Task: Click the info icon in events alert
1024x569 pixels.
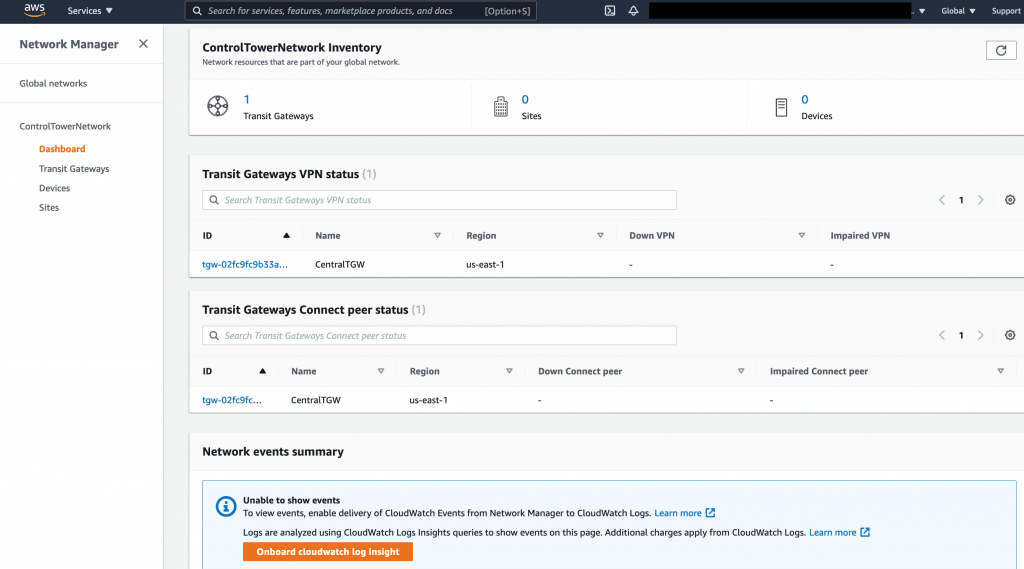Action: (x=226, y=506)
